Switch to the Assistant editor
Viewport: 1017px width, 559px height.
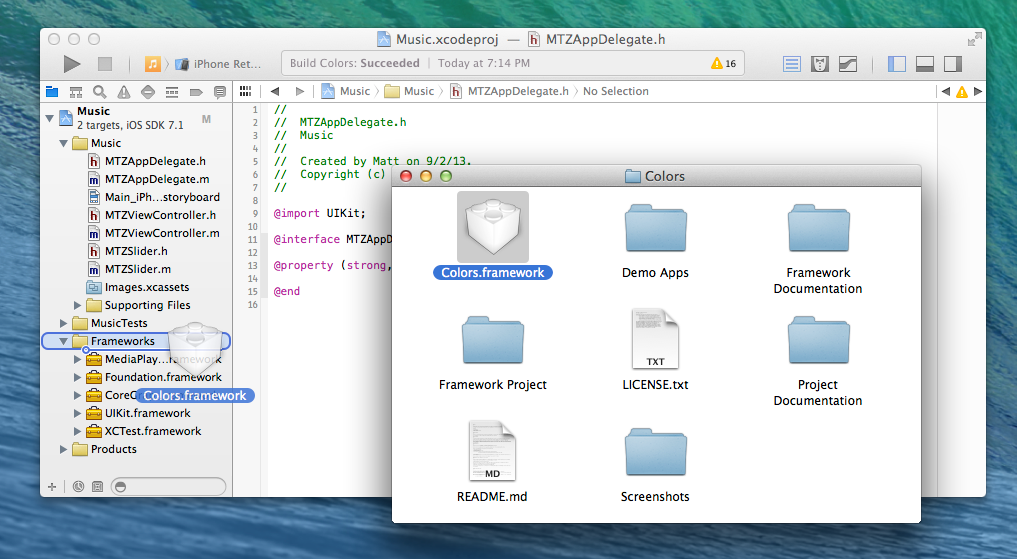[x=820, y=64]
